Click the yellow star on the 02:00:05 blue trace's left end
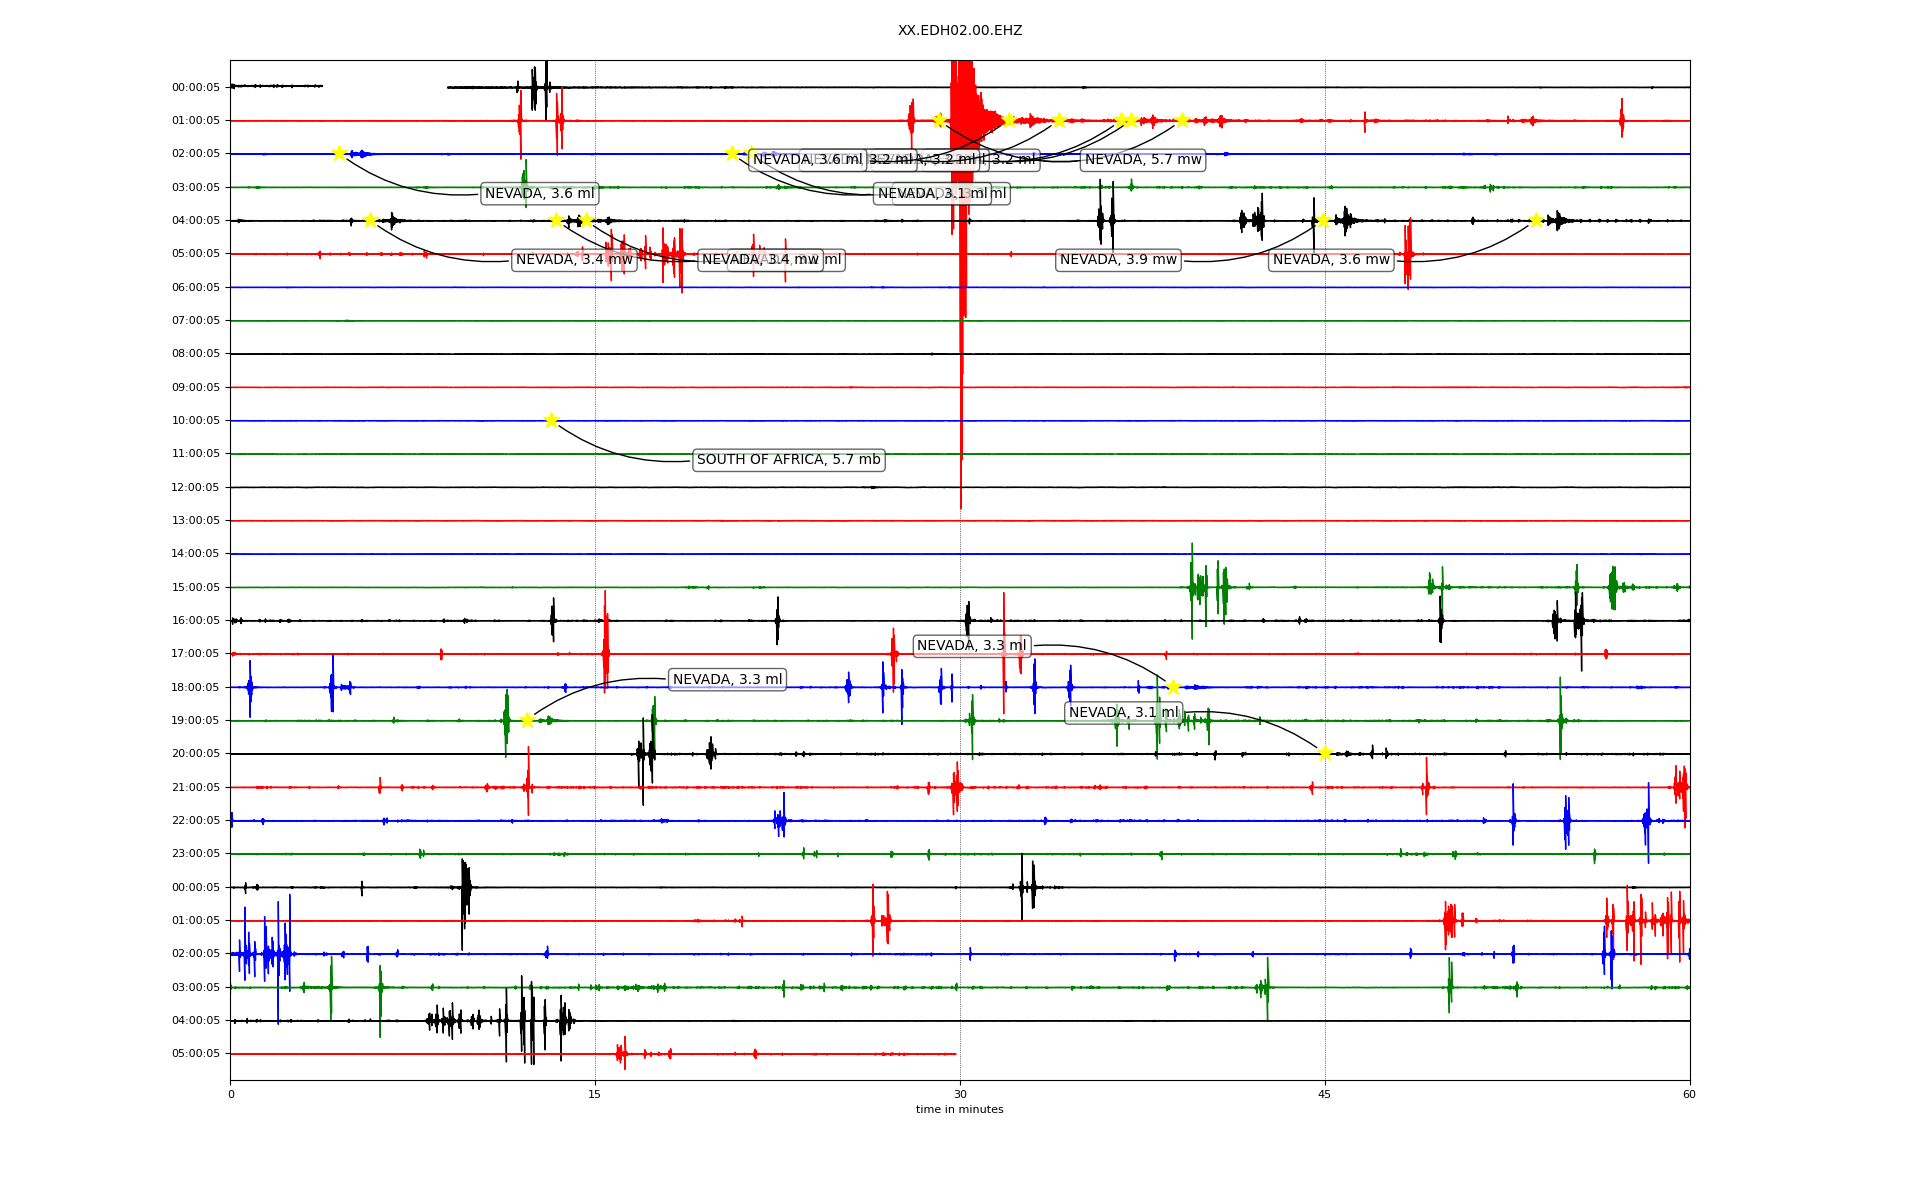 [x=339, y=153]
